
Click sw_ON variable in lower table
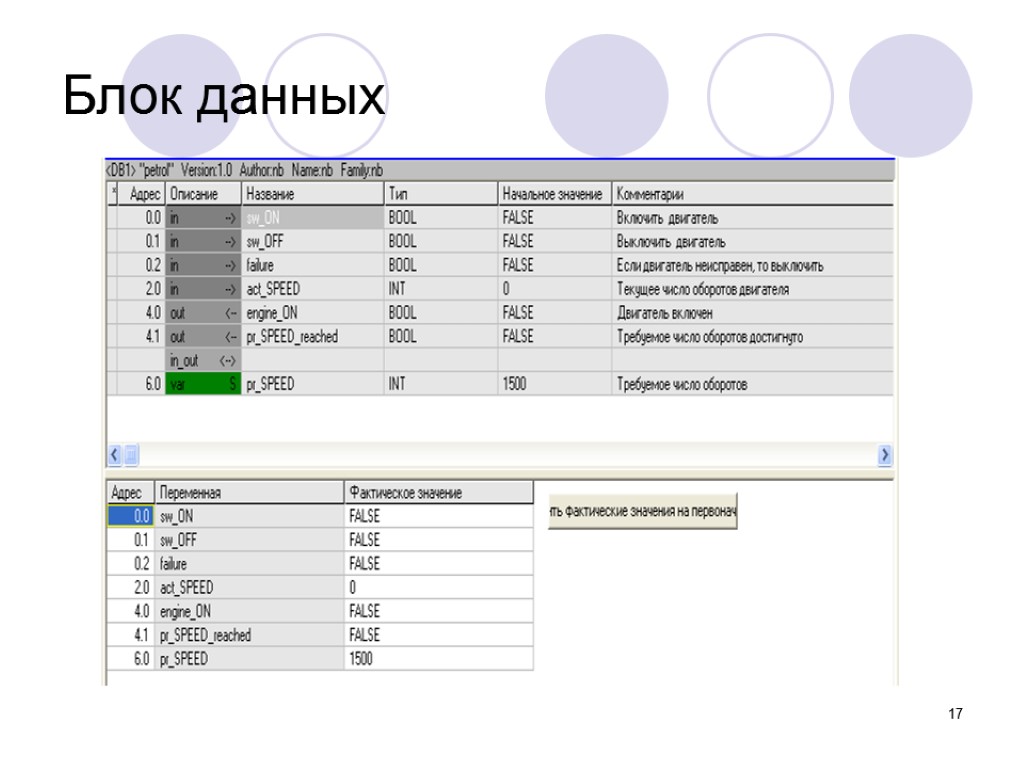[249, 516]
